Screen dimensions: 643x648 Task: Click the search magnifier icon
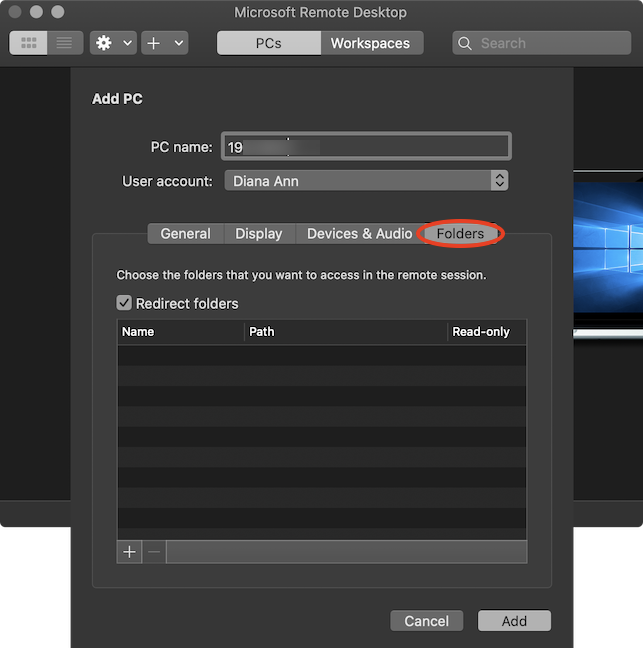click(x=465, y=43)
